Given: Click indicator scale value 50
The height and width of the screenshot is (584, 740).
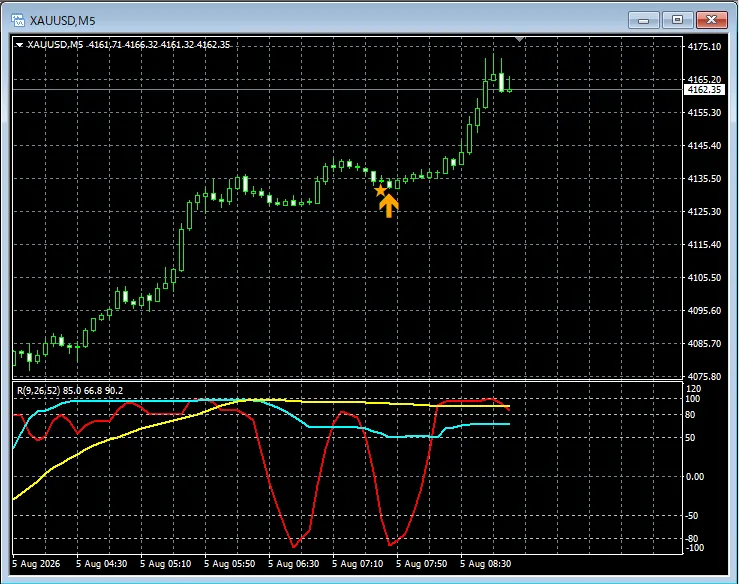Looking at the screenshot, I should (690, 438).
